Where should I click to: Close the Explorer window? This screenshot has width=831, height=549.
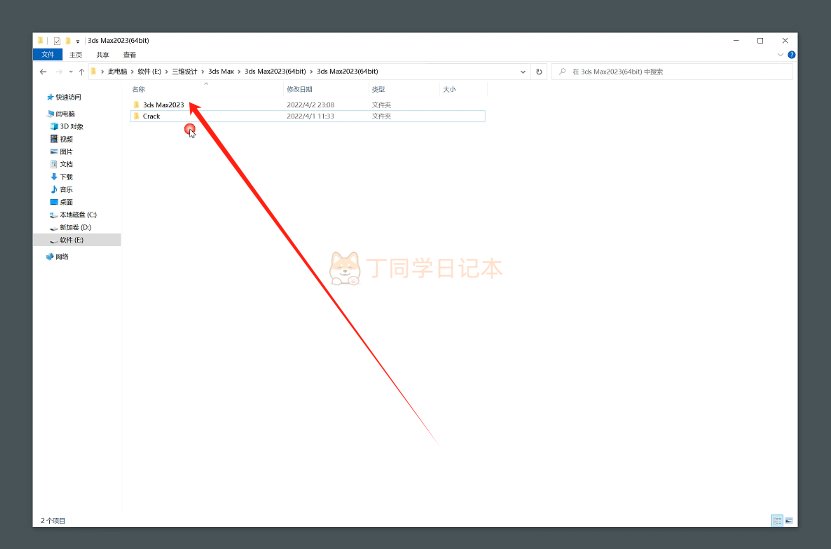click(x=785, y=41)
